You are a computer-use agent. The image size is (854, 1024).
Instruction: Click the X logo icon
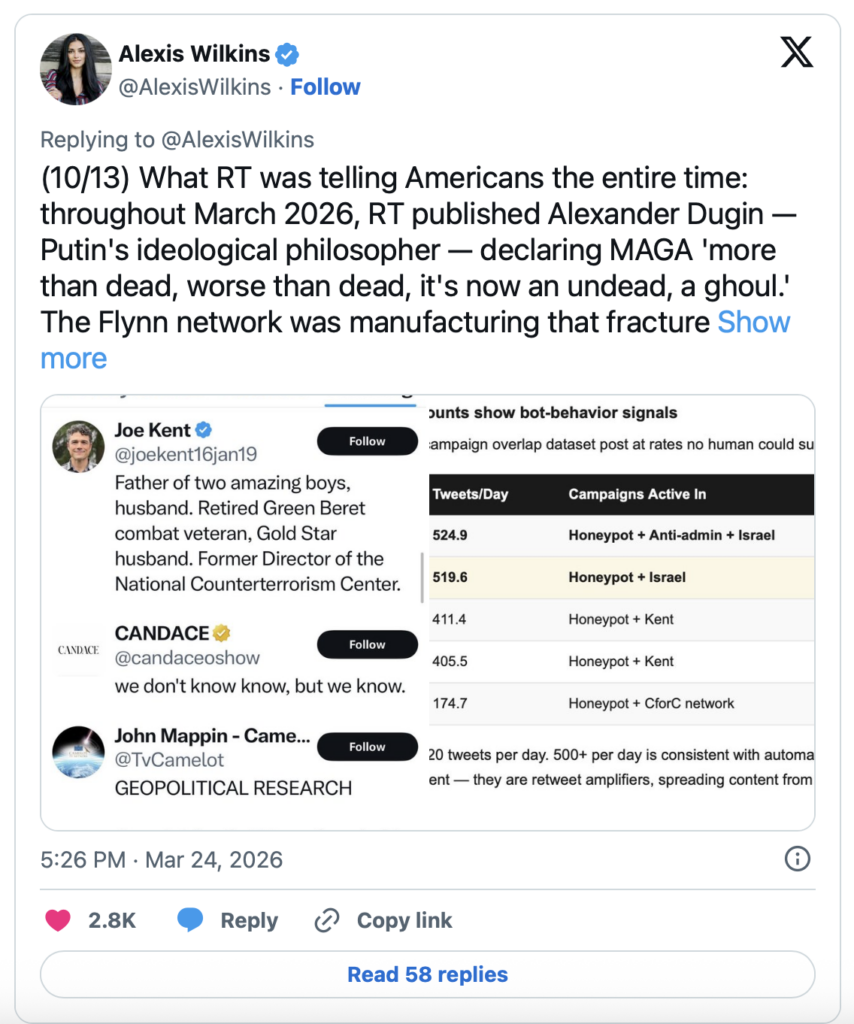796,51
